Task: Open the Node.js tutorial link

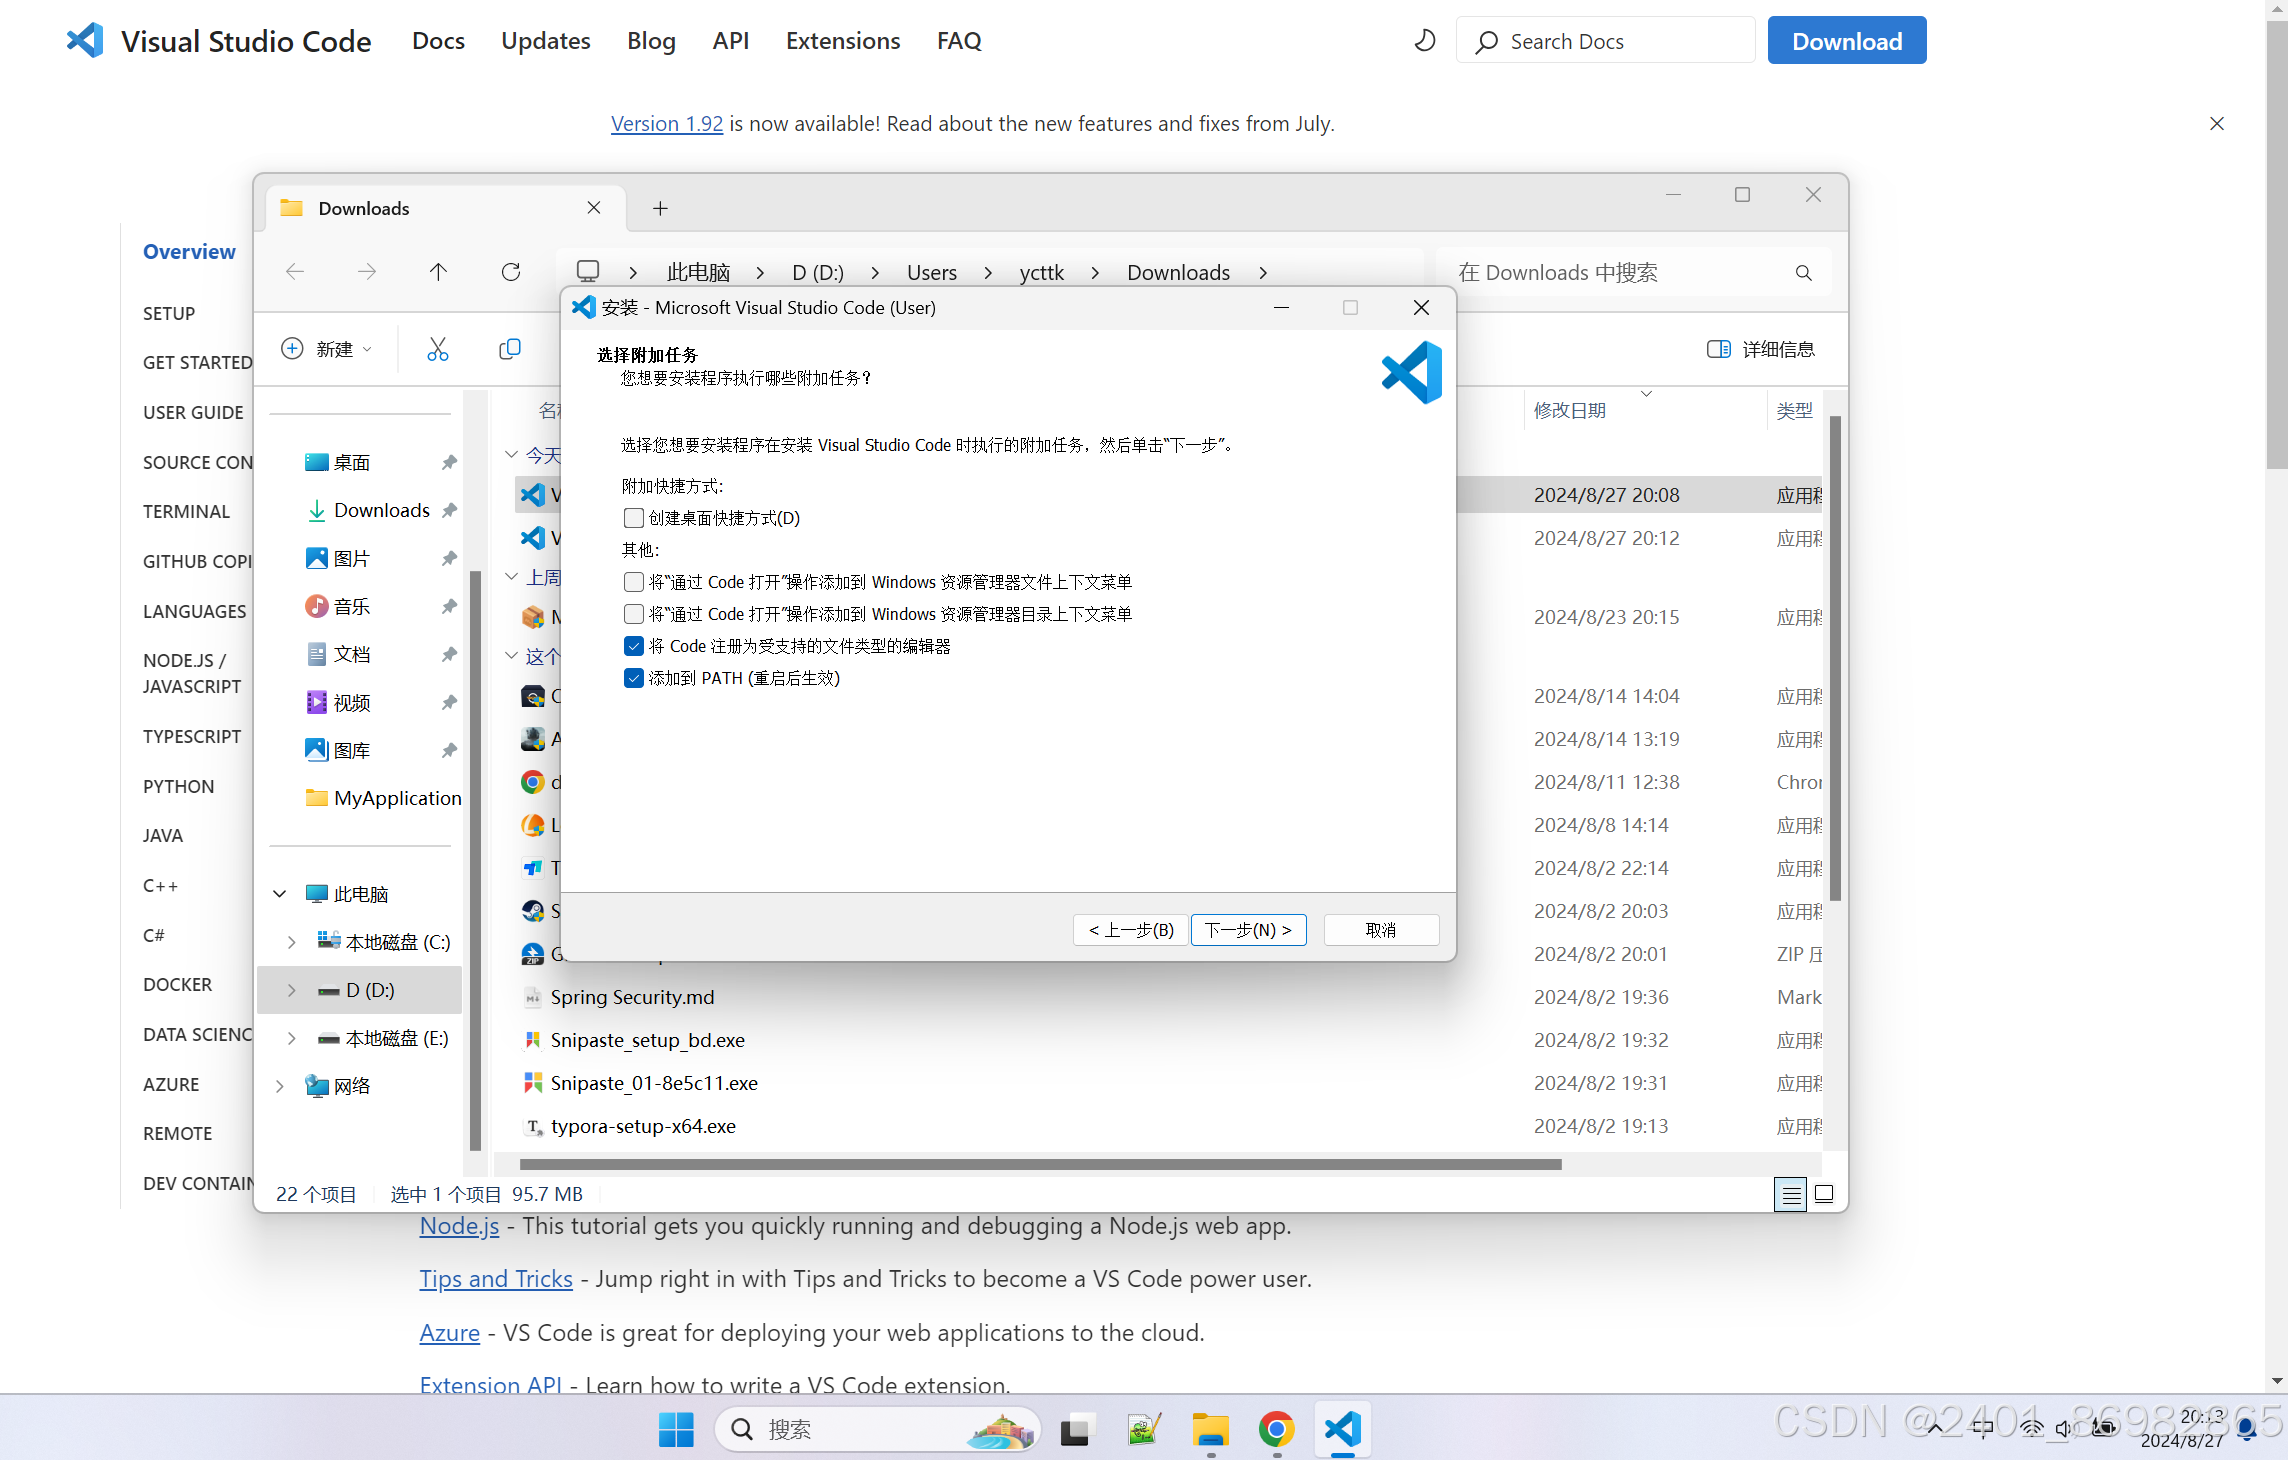Action: 459,1225
